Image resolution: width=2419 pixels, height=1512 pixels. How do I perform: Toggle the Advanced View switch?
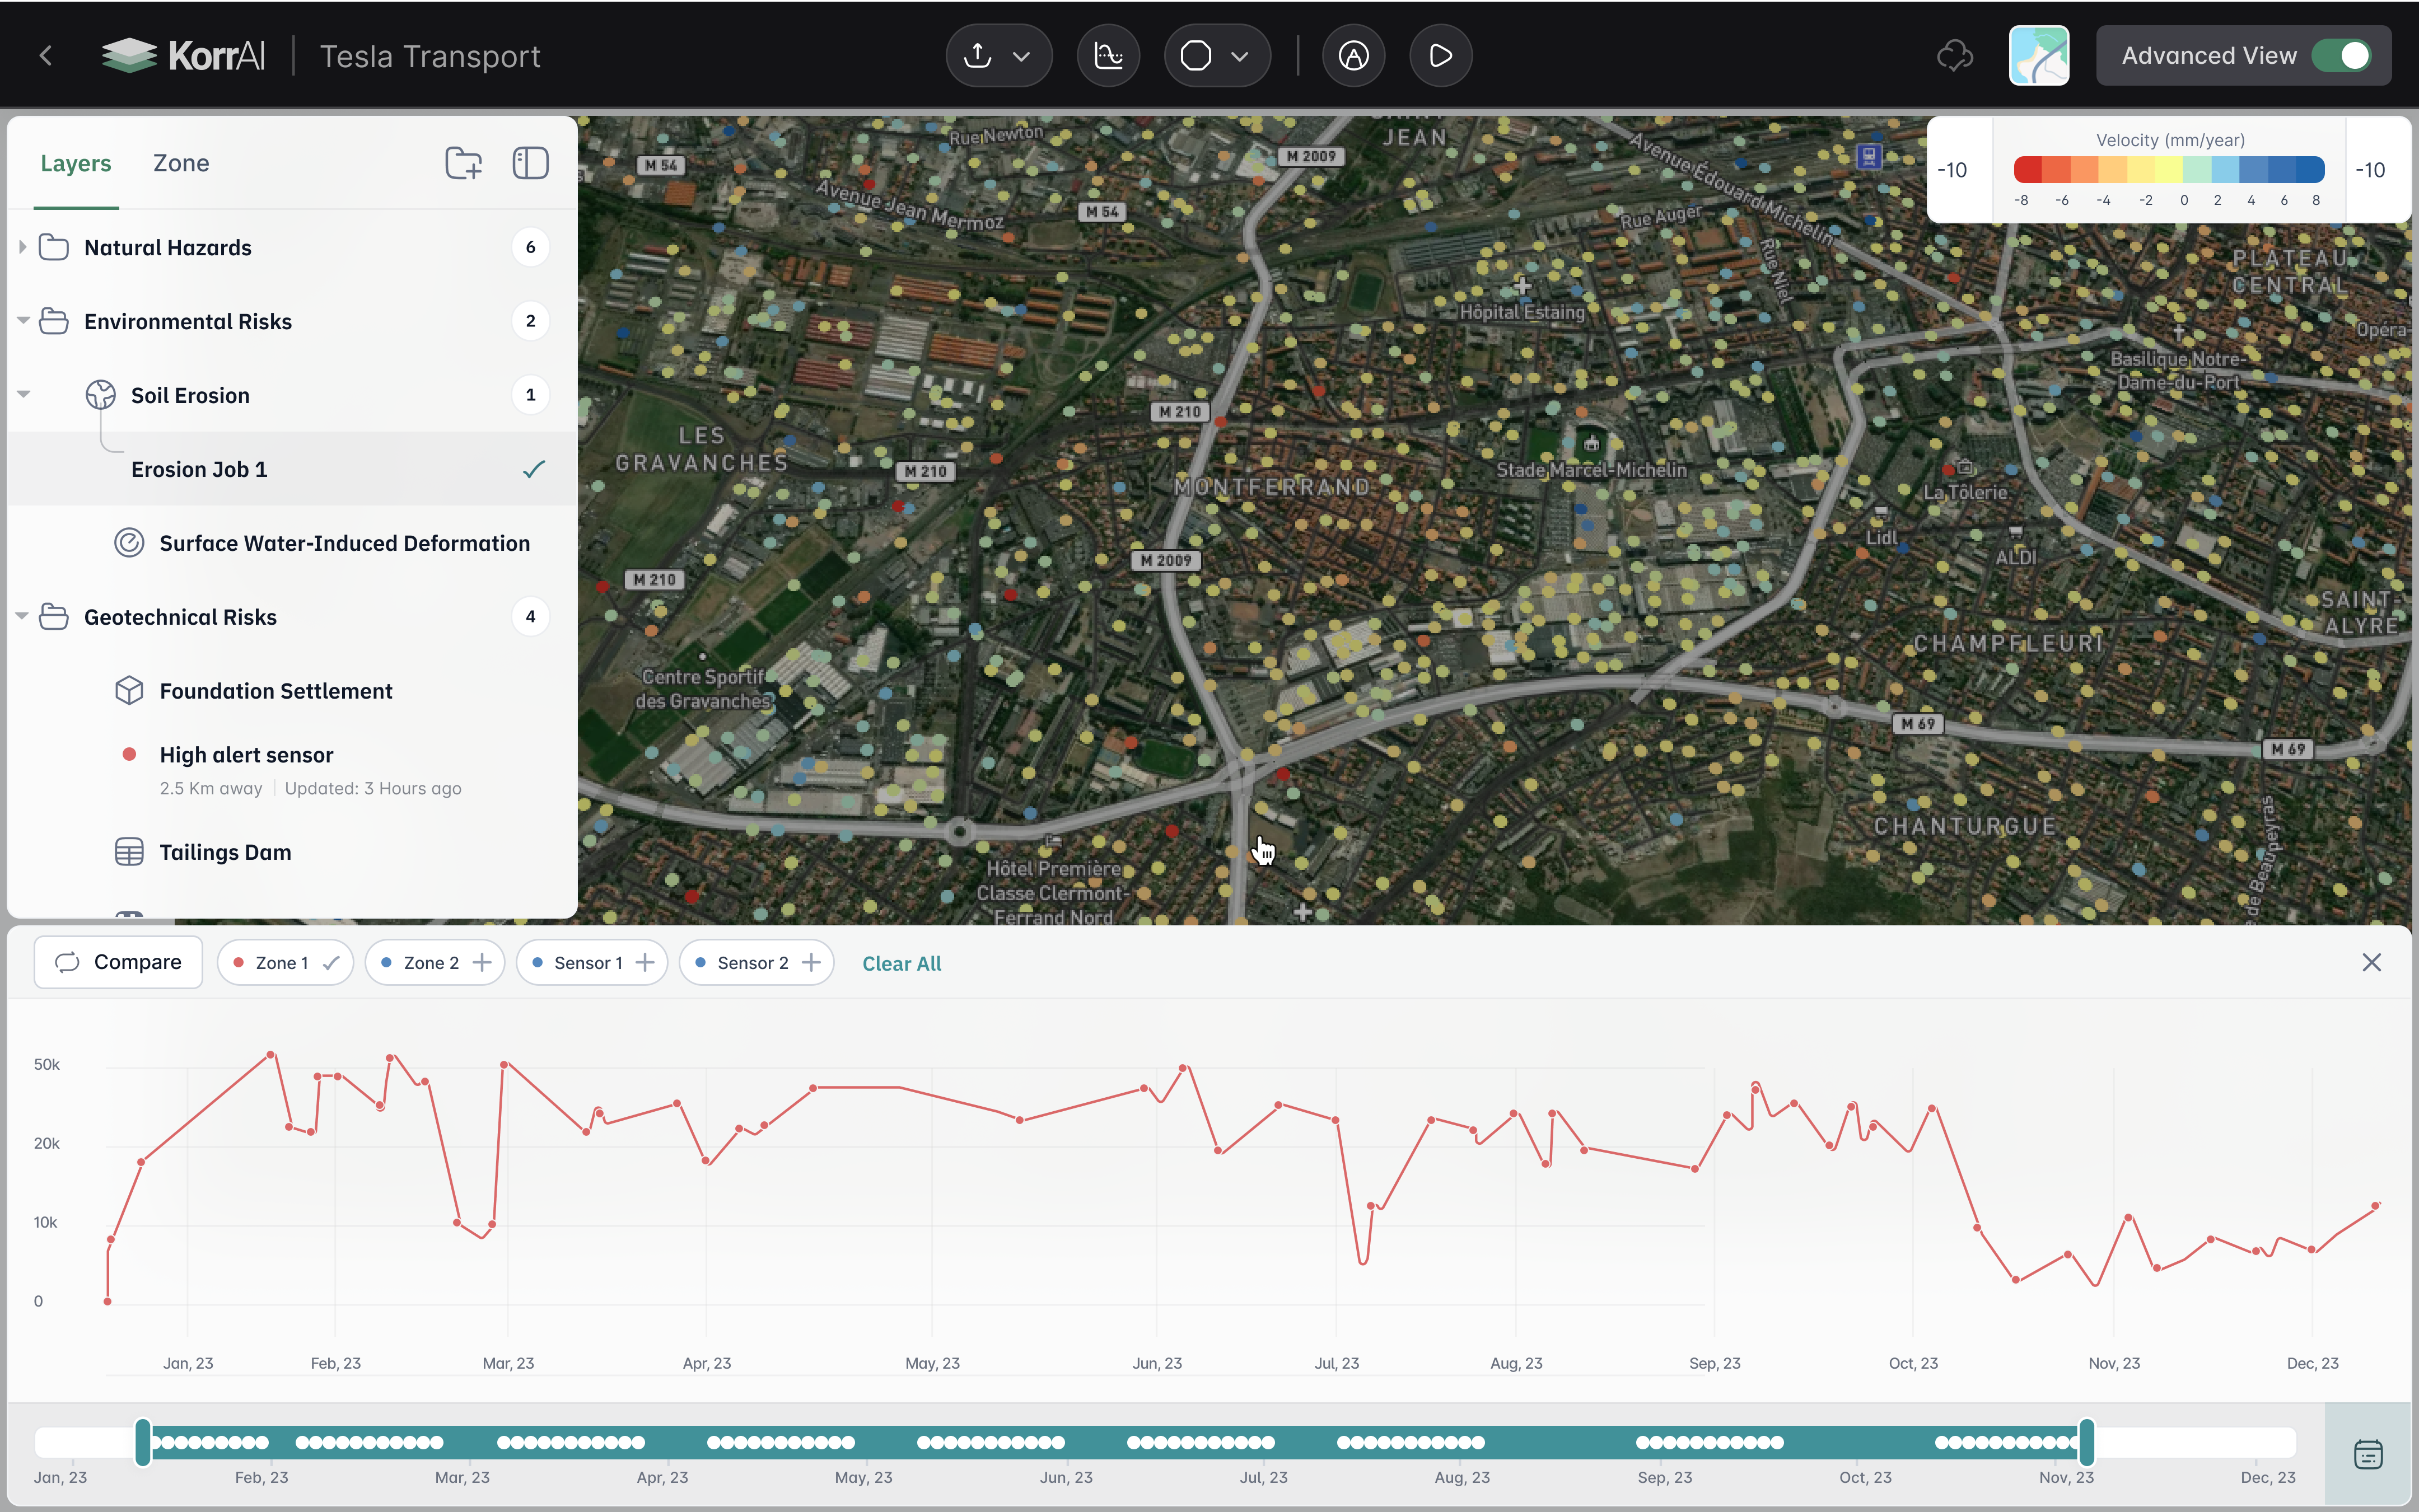coord(2342,56)
